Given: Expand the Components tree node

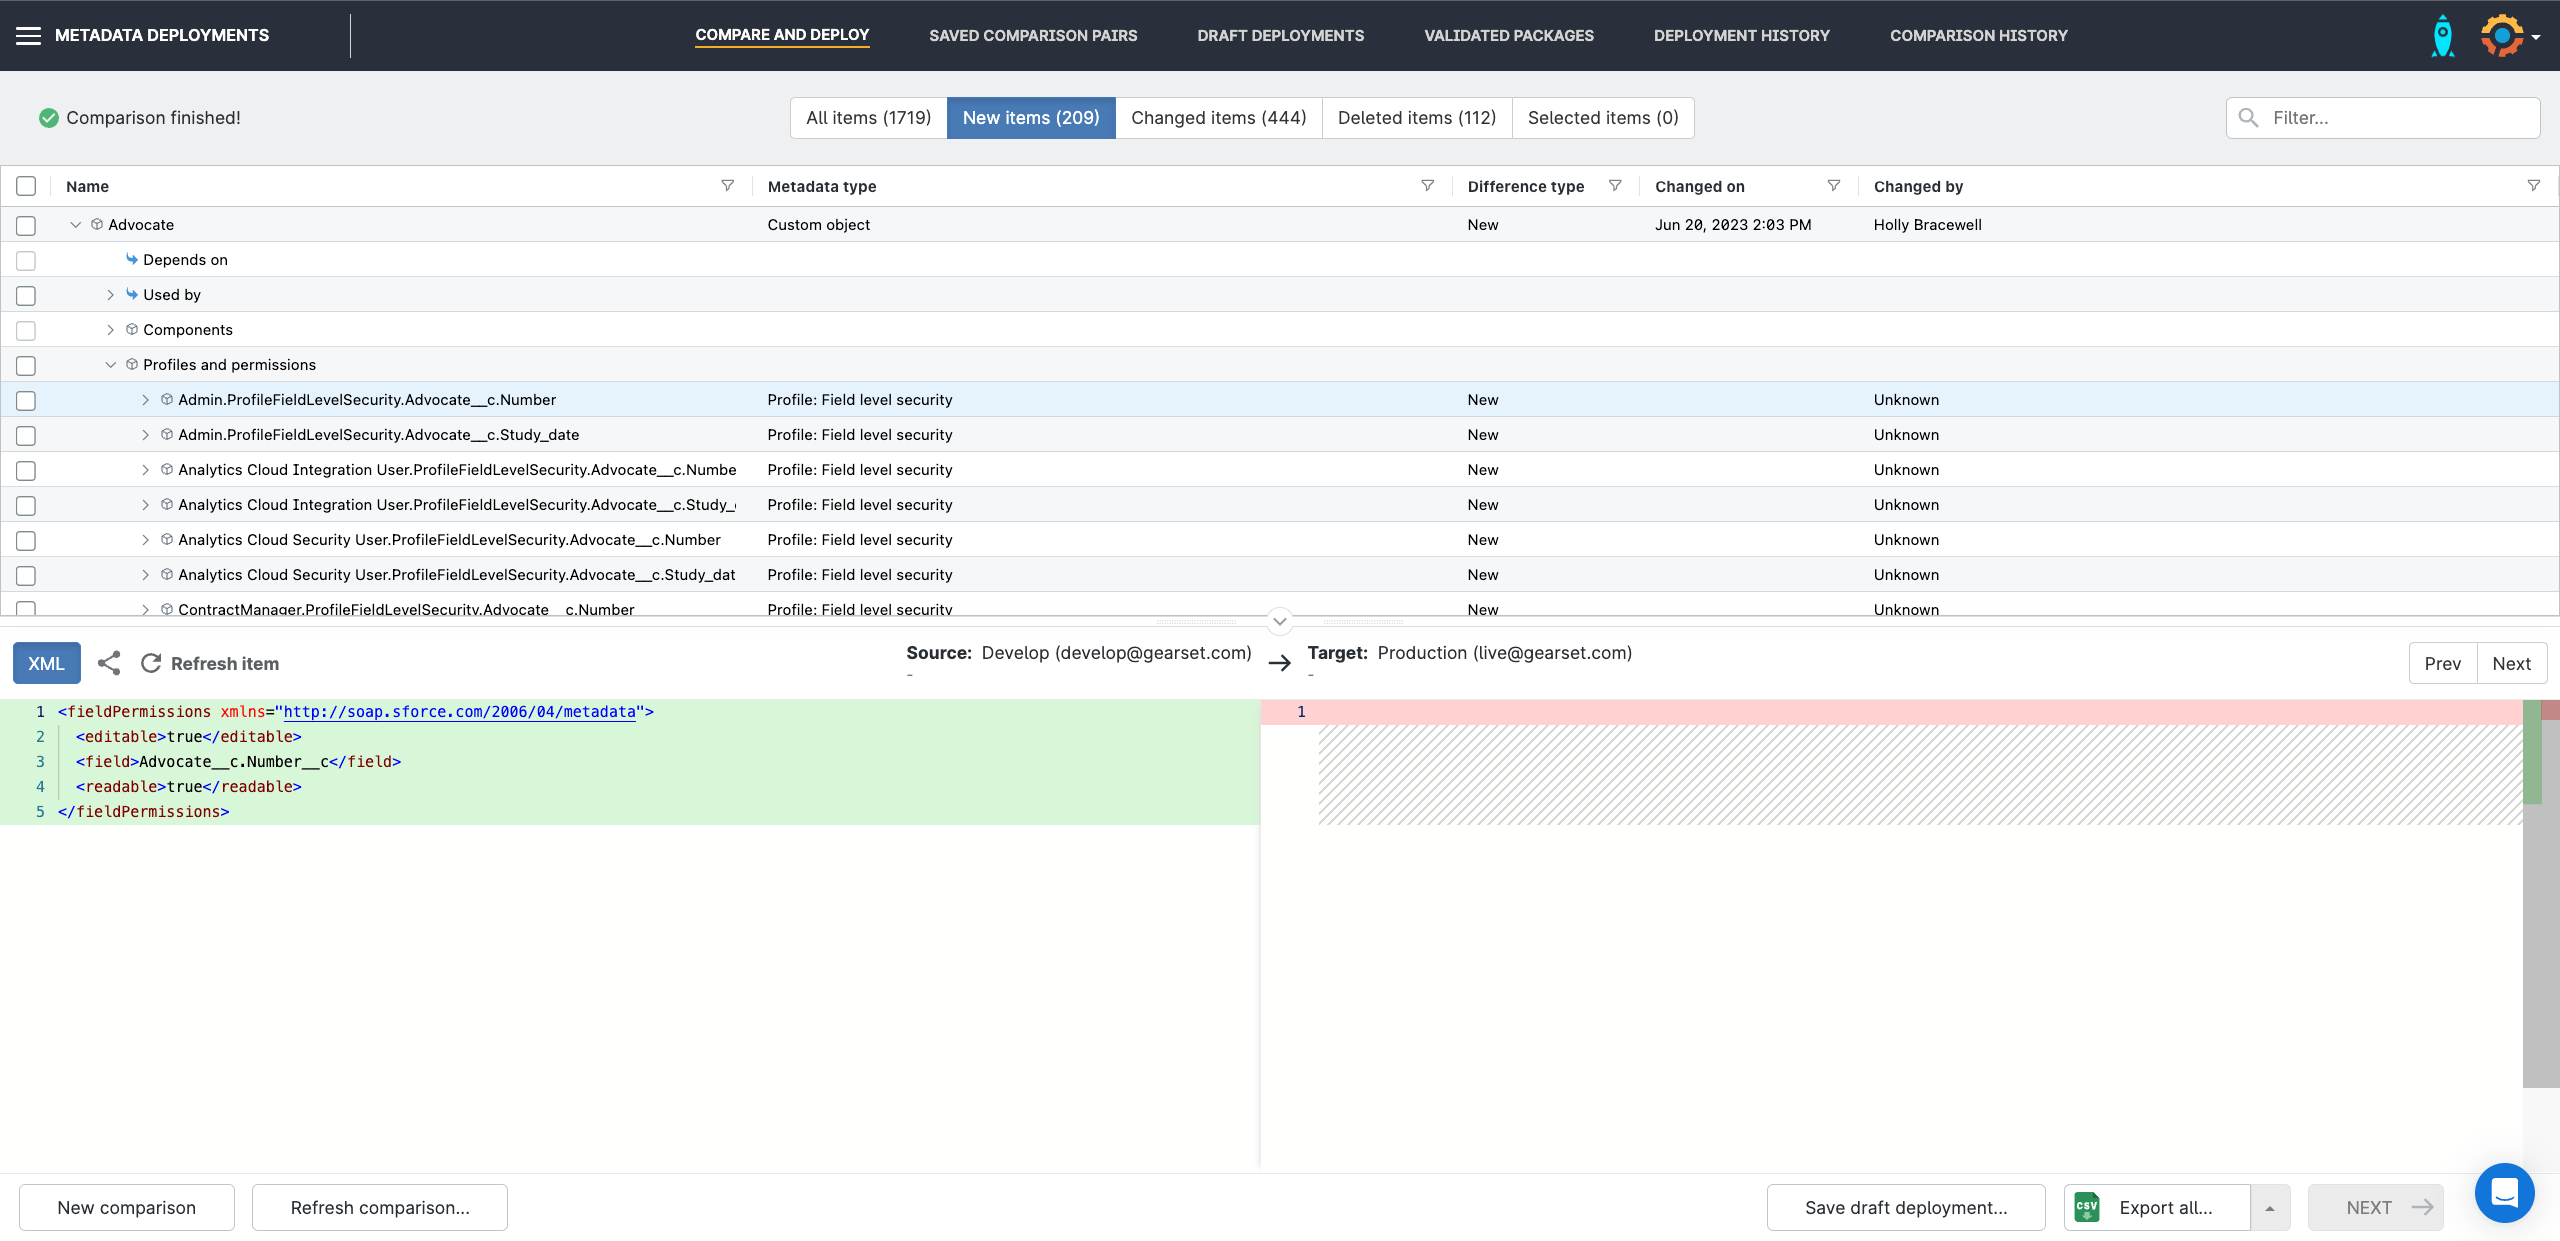Looking at the screenshot, I should point(110,330).
